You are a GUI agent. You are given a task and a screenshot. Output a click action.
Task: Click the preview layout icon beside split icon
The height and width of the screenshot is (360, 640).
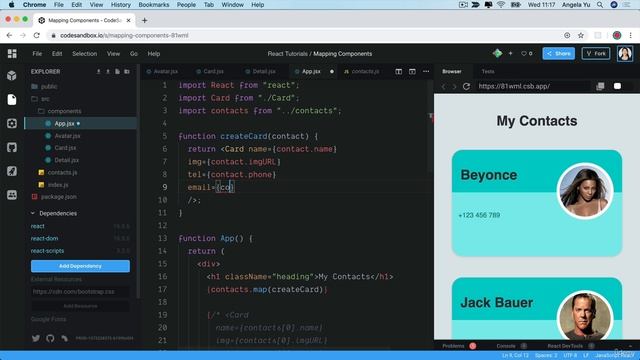tap(412, 71)
